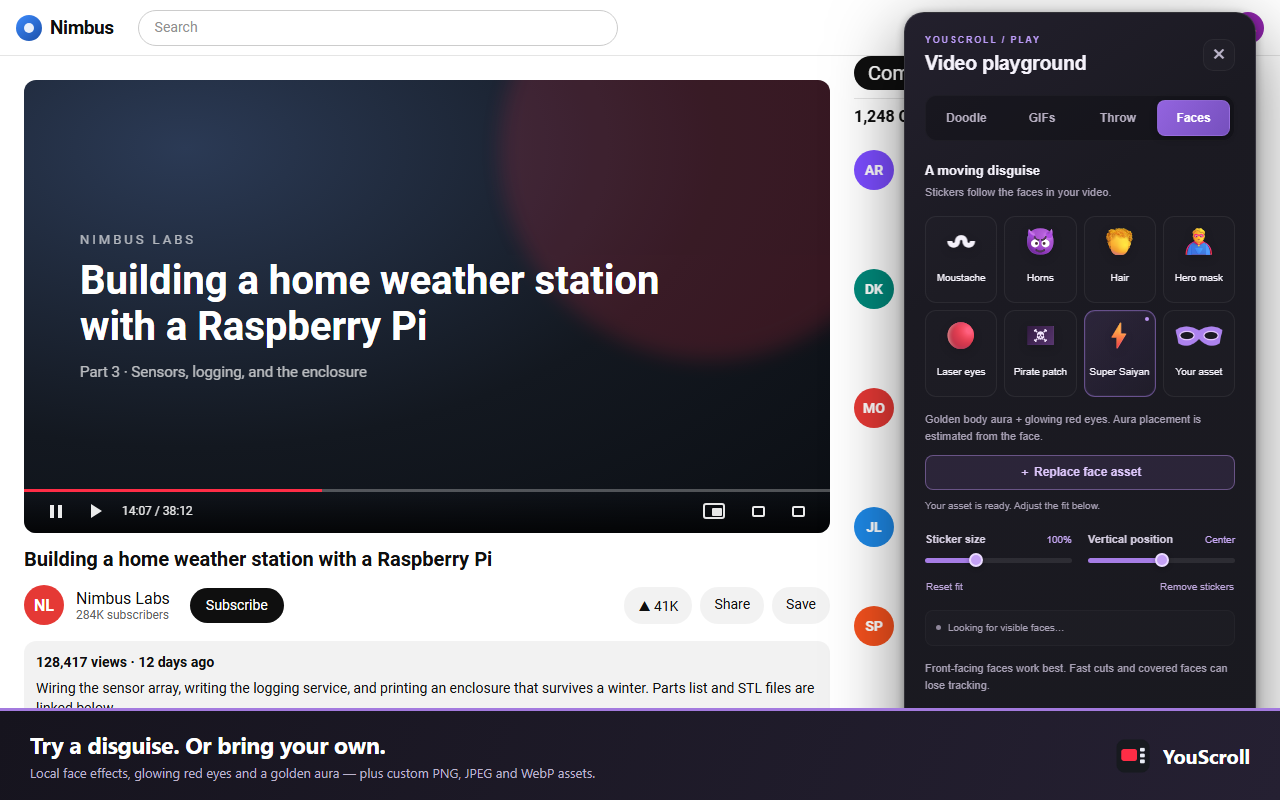The height and width of the screenshot is (800, 1280).
Task: Click the Share button
Action: point(732,605)
